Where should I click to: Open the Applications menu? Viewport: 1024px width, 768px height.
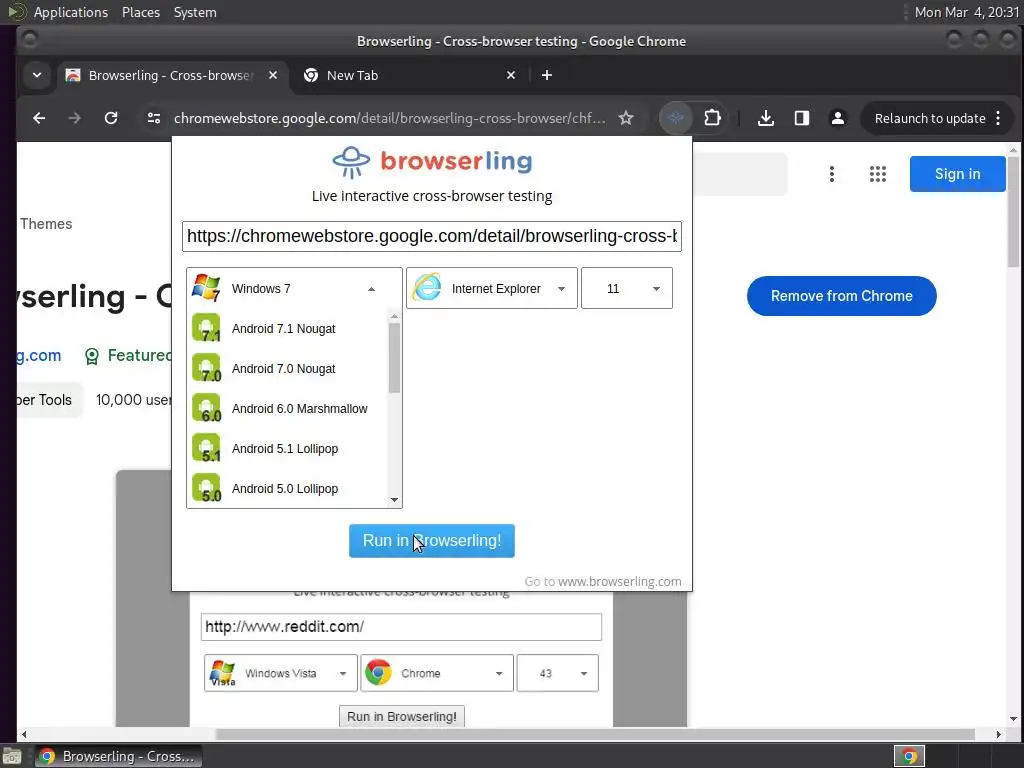coord(71,12)
